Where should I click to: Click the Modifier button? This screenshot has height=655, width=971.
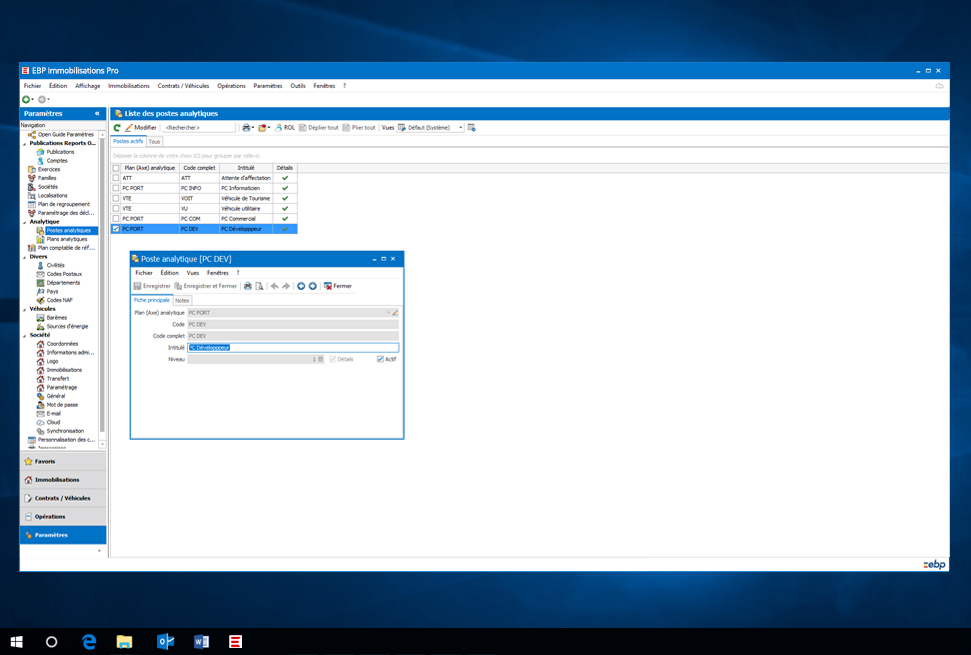[141, 128]
